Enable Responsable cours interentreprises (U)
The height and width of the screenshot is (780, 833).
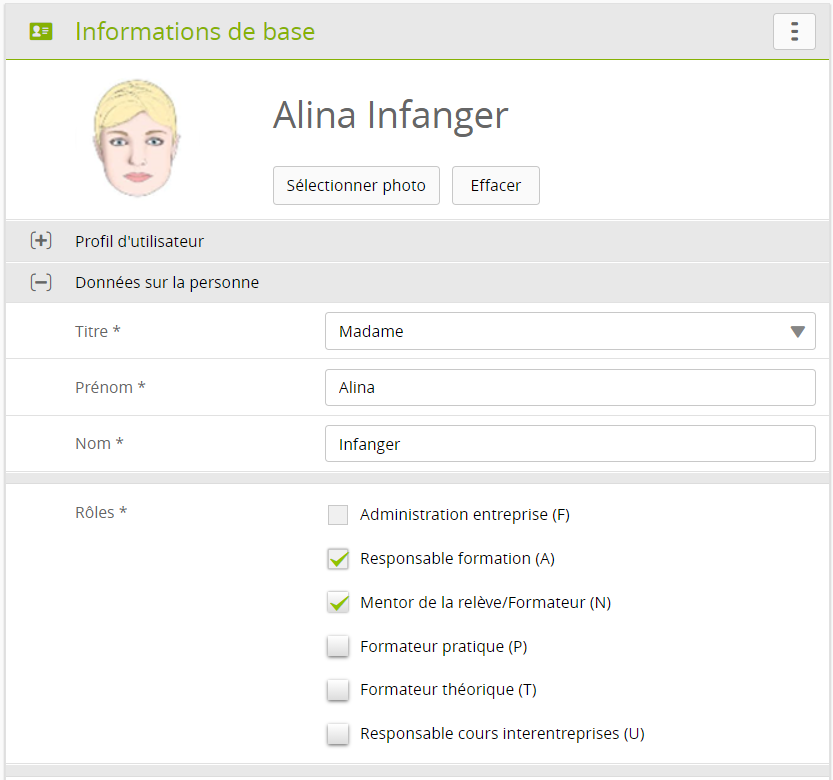[338, 734]
